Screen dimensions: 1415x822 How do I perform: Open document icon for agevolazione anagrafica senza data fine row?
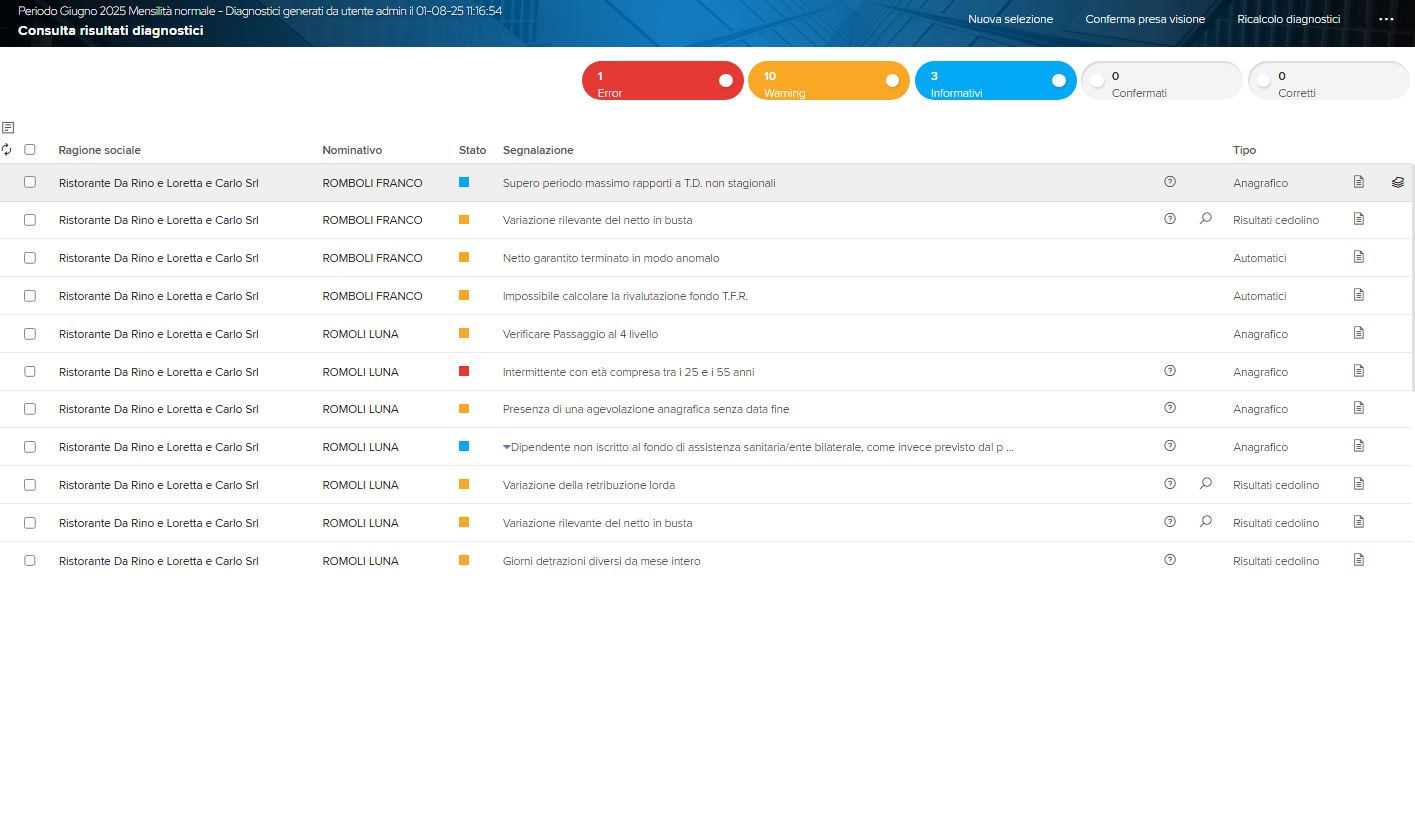[1358, 408]
